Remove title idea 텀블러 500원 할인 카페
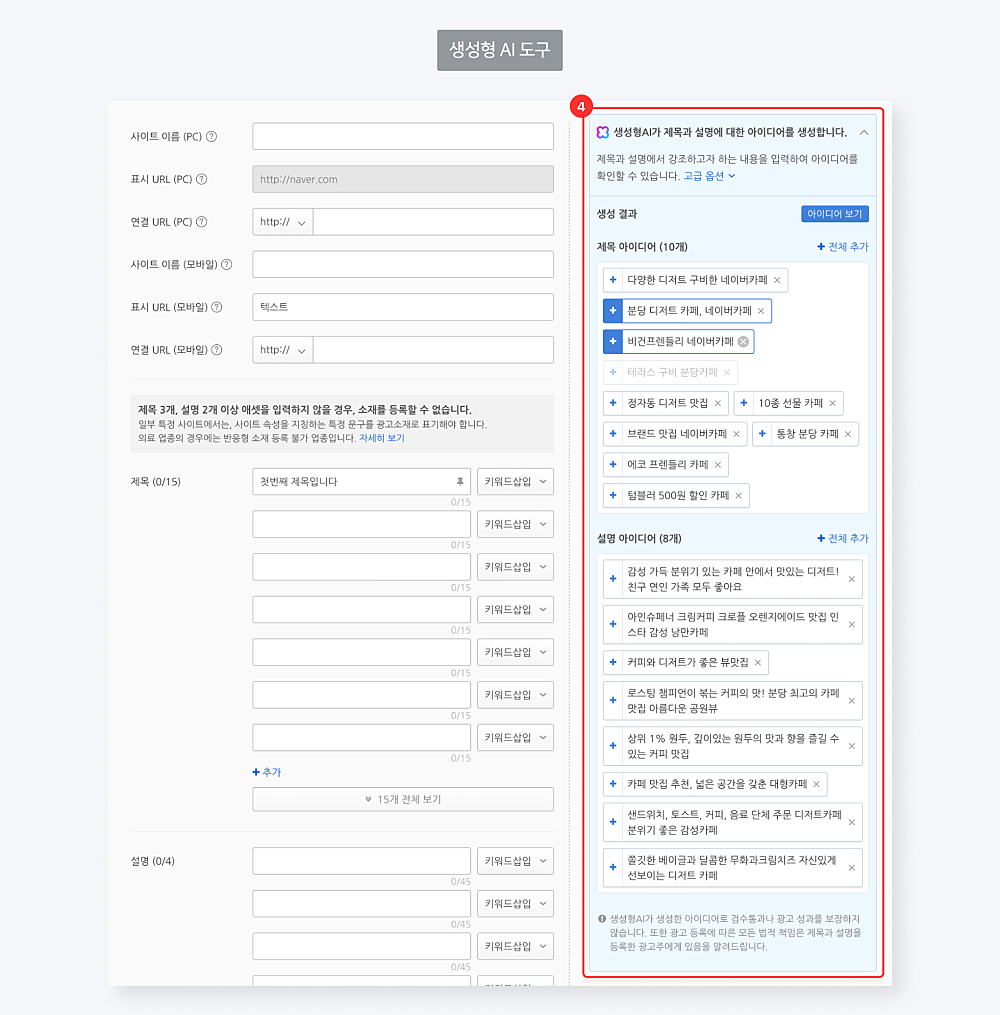1000x1015 pixels. click(x=739, y=496)
